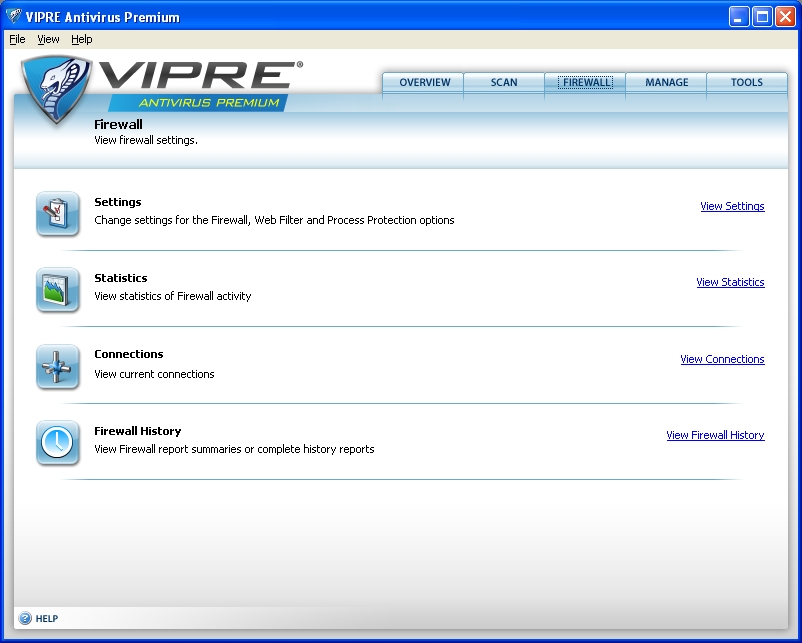This screenshot has height=643, width=802.
Task: Minimize the VIPRE window
Action: tap(739, 17)
